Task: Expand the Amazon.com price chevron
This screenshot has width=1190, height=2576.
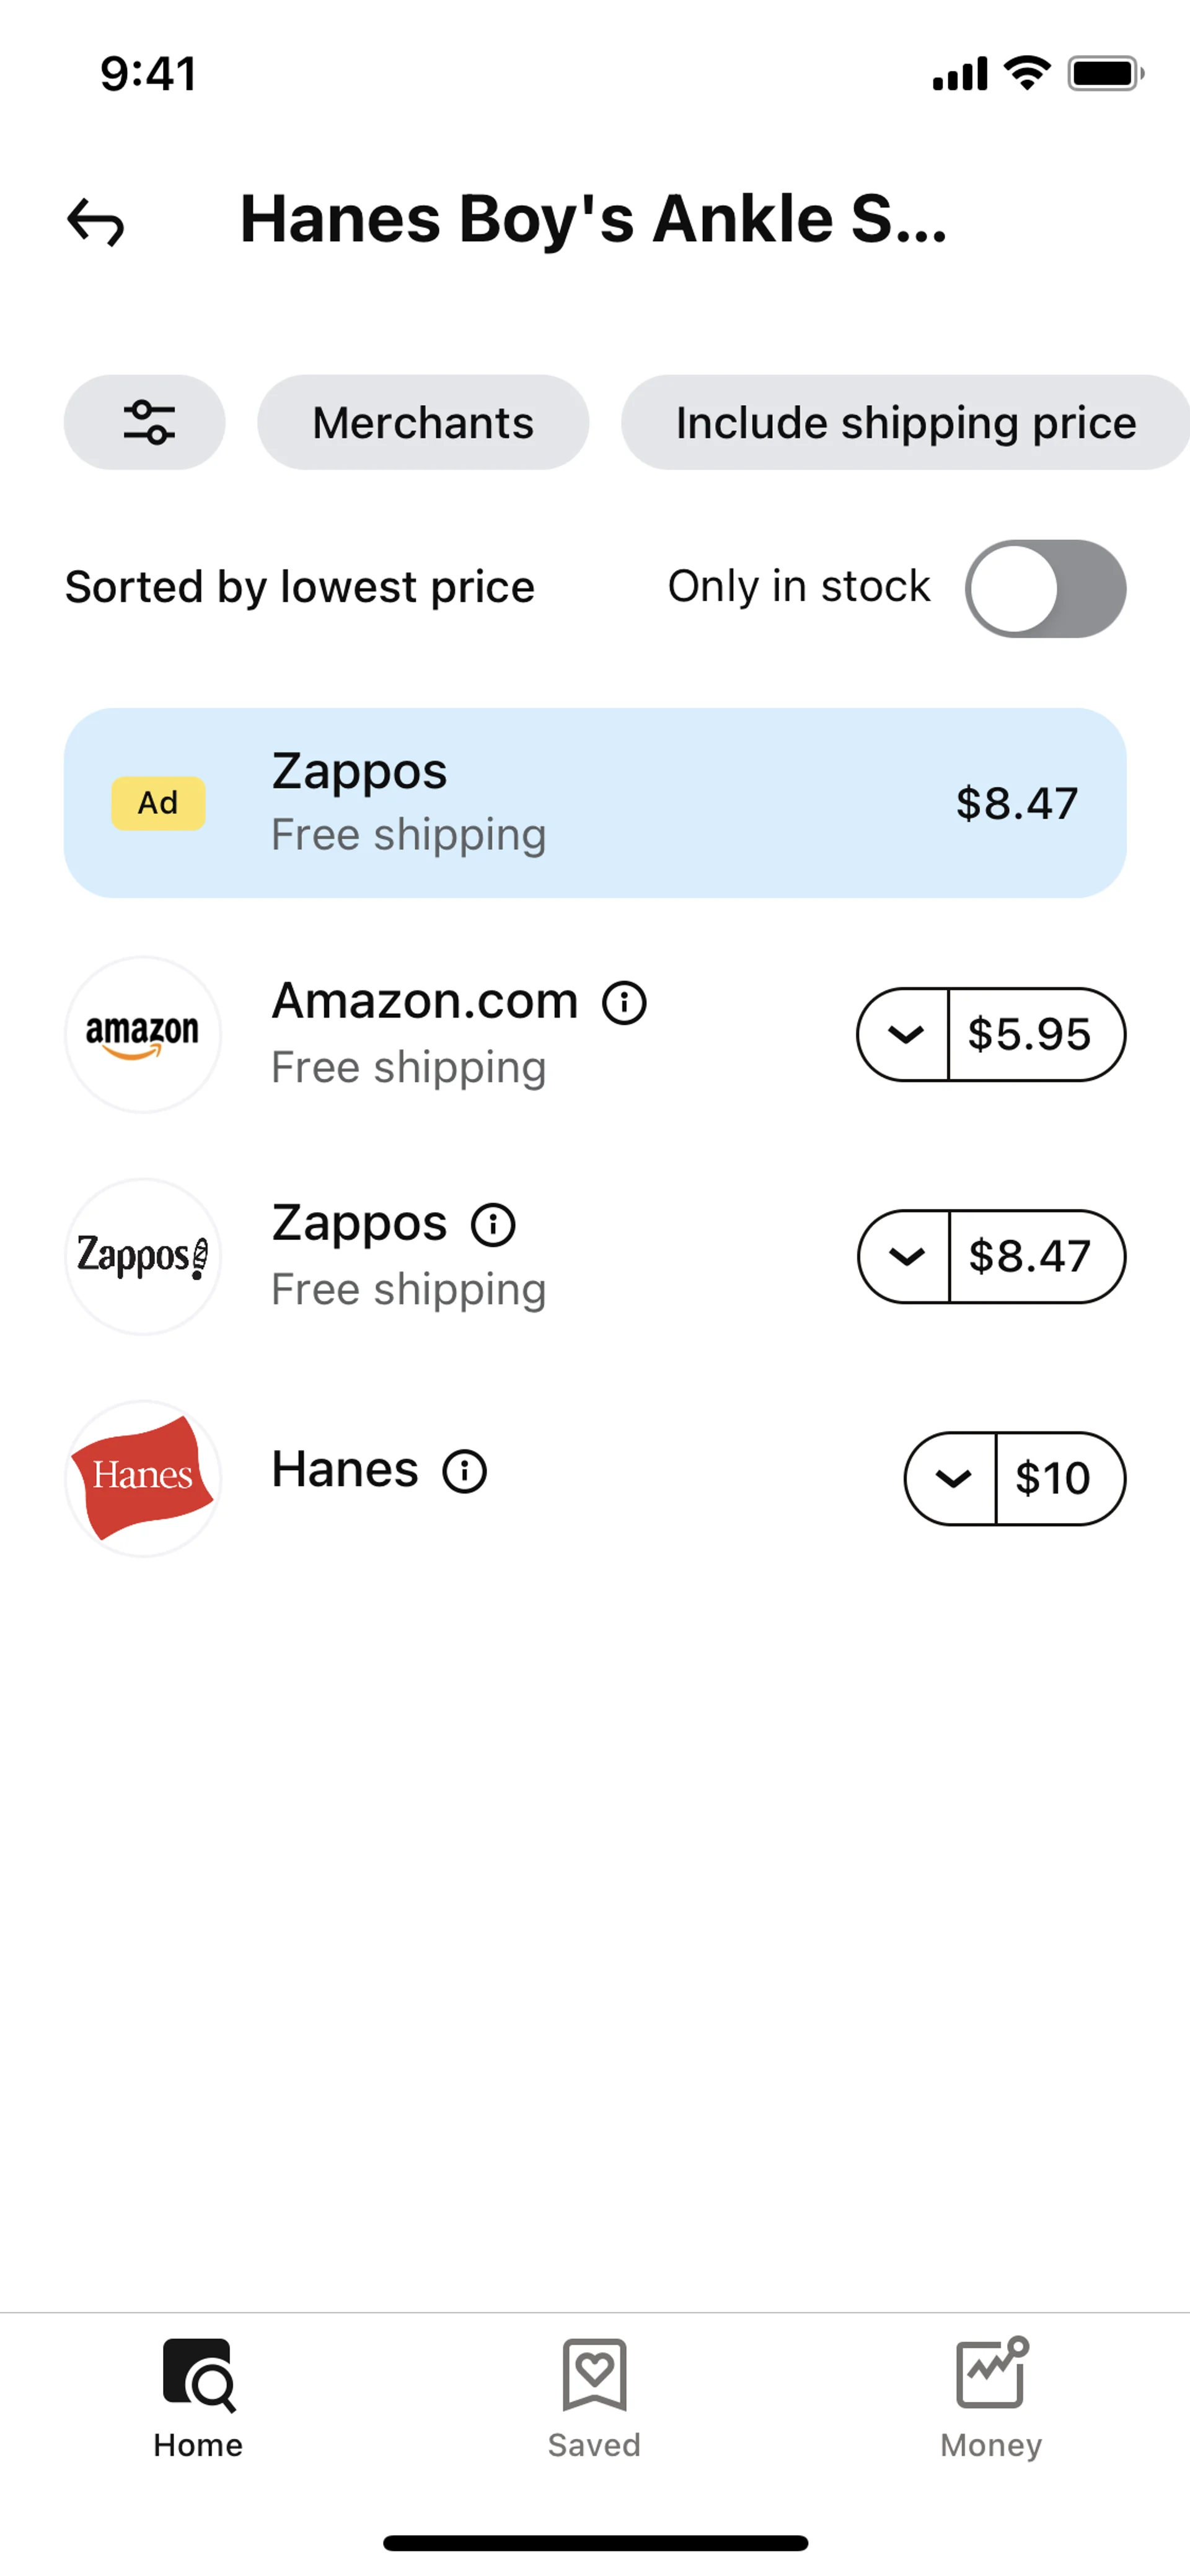Action: (x=904, y=1034)
